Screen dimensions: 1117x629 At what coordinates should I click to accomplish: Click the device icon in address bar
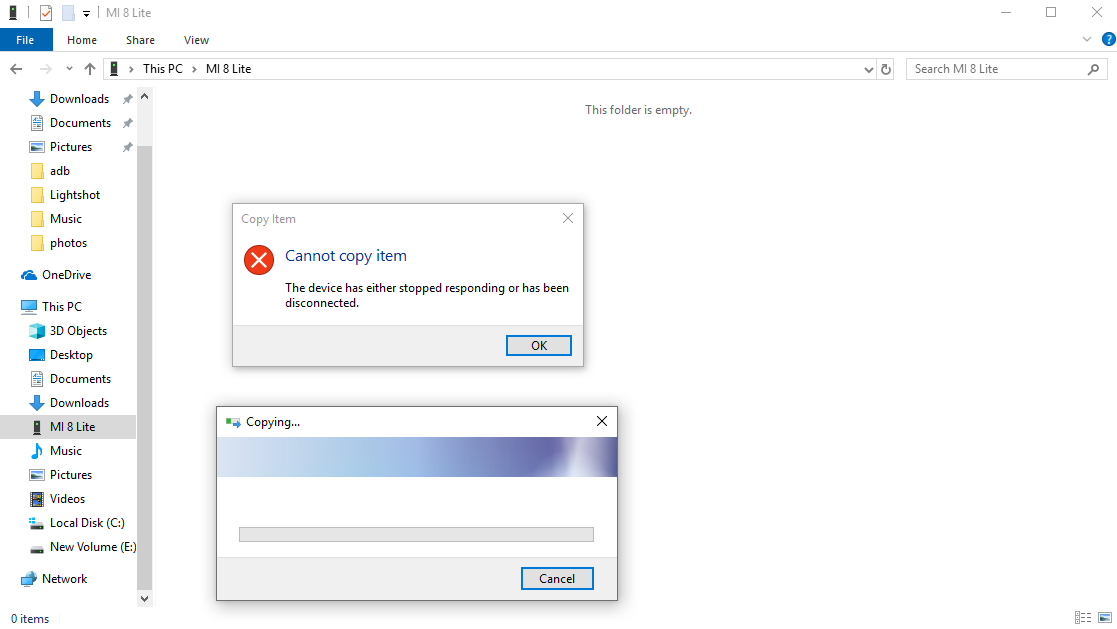[114, 69]
